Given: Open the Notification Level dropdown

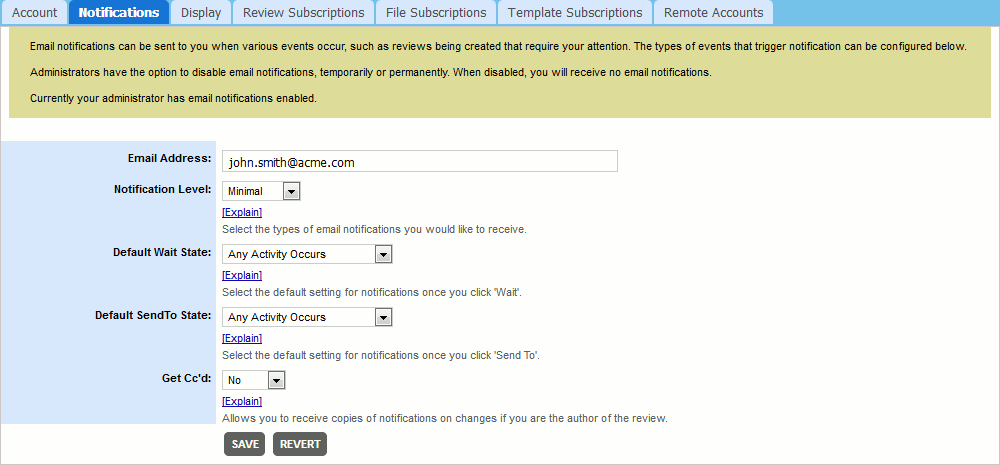Looking at the screenshot, I should [x=261, y=191].
